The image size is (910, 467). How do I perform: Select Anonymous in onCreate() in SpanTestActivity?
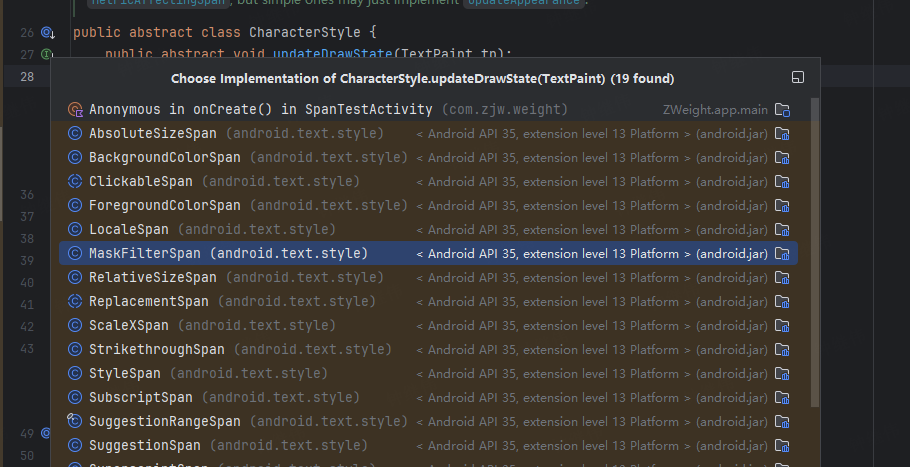428,110
